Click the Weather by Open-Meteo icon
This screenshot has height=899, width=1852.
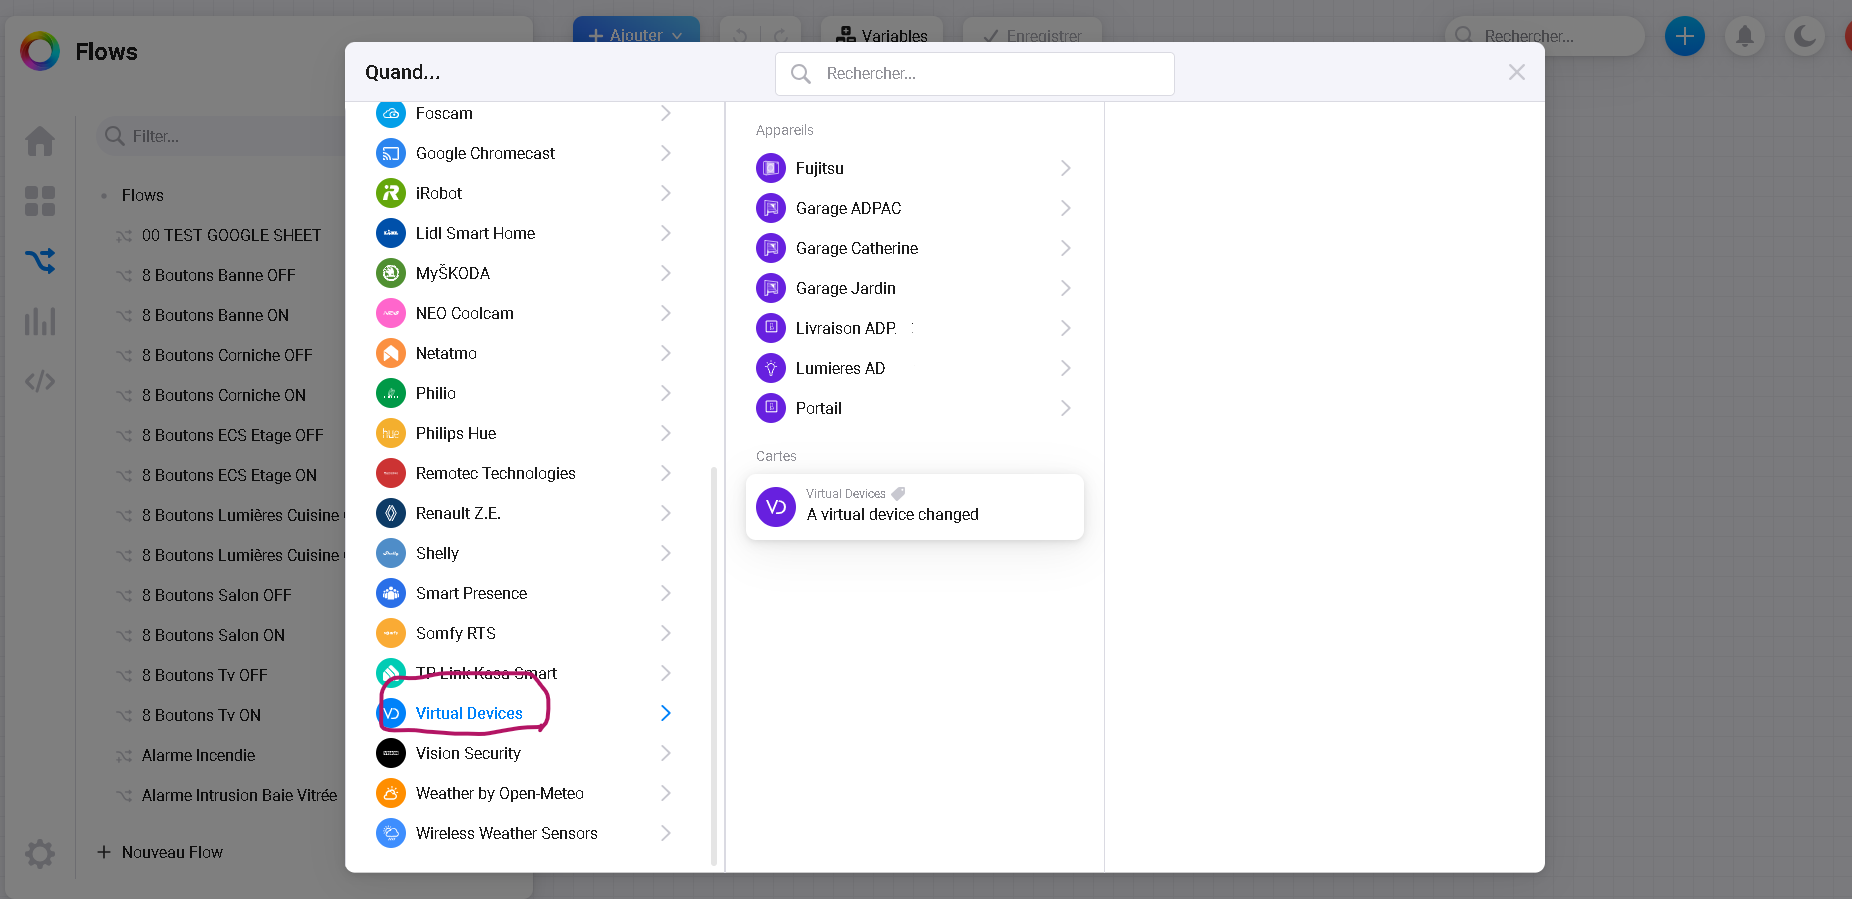pyautogui.click(x=391, y=793)
